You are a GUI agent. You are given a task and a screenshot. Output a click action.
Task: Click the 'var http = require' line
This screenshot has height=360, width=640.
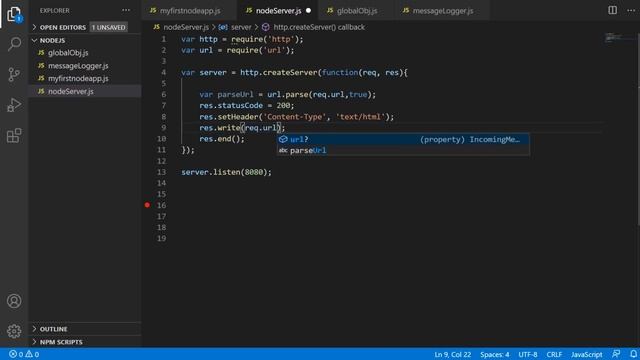pyautogui.click(x=242, y=39)
